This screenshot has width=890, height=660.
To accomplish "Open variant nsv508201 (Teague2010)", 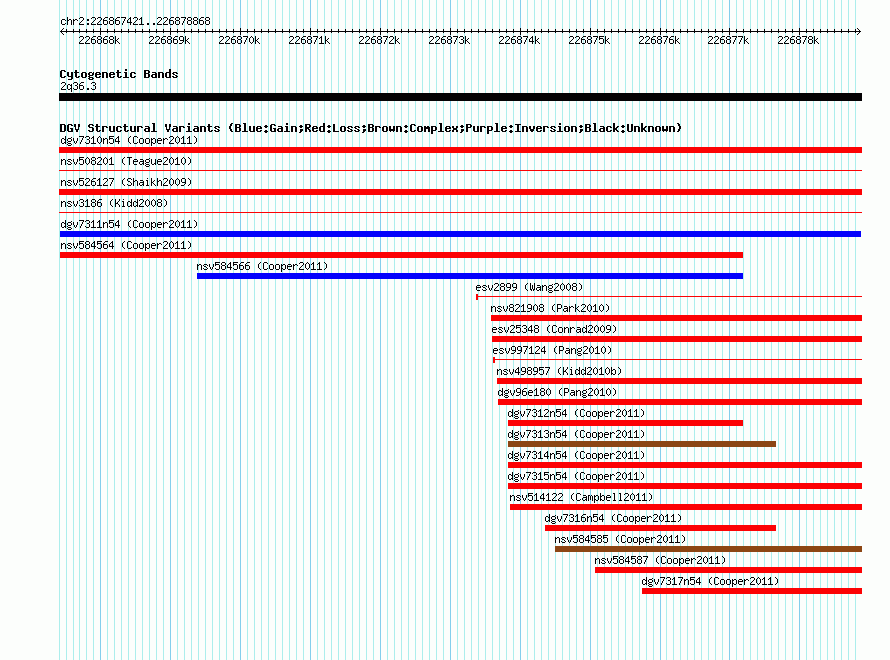I will 126,161.
